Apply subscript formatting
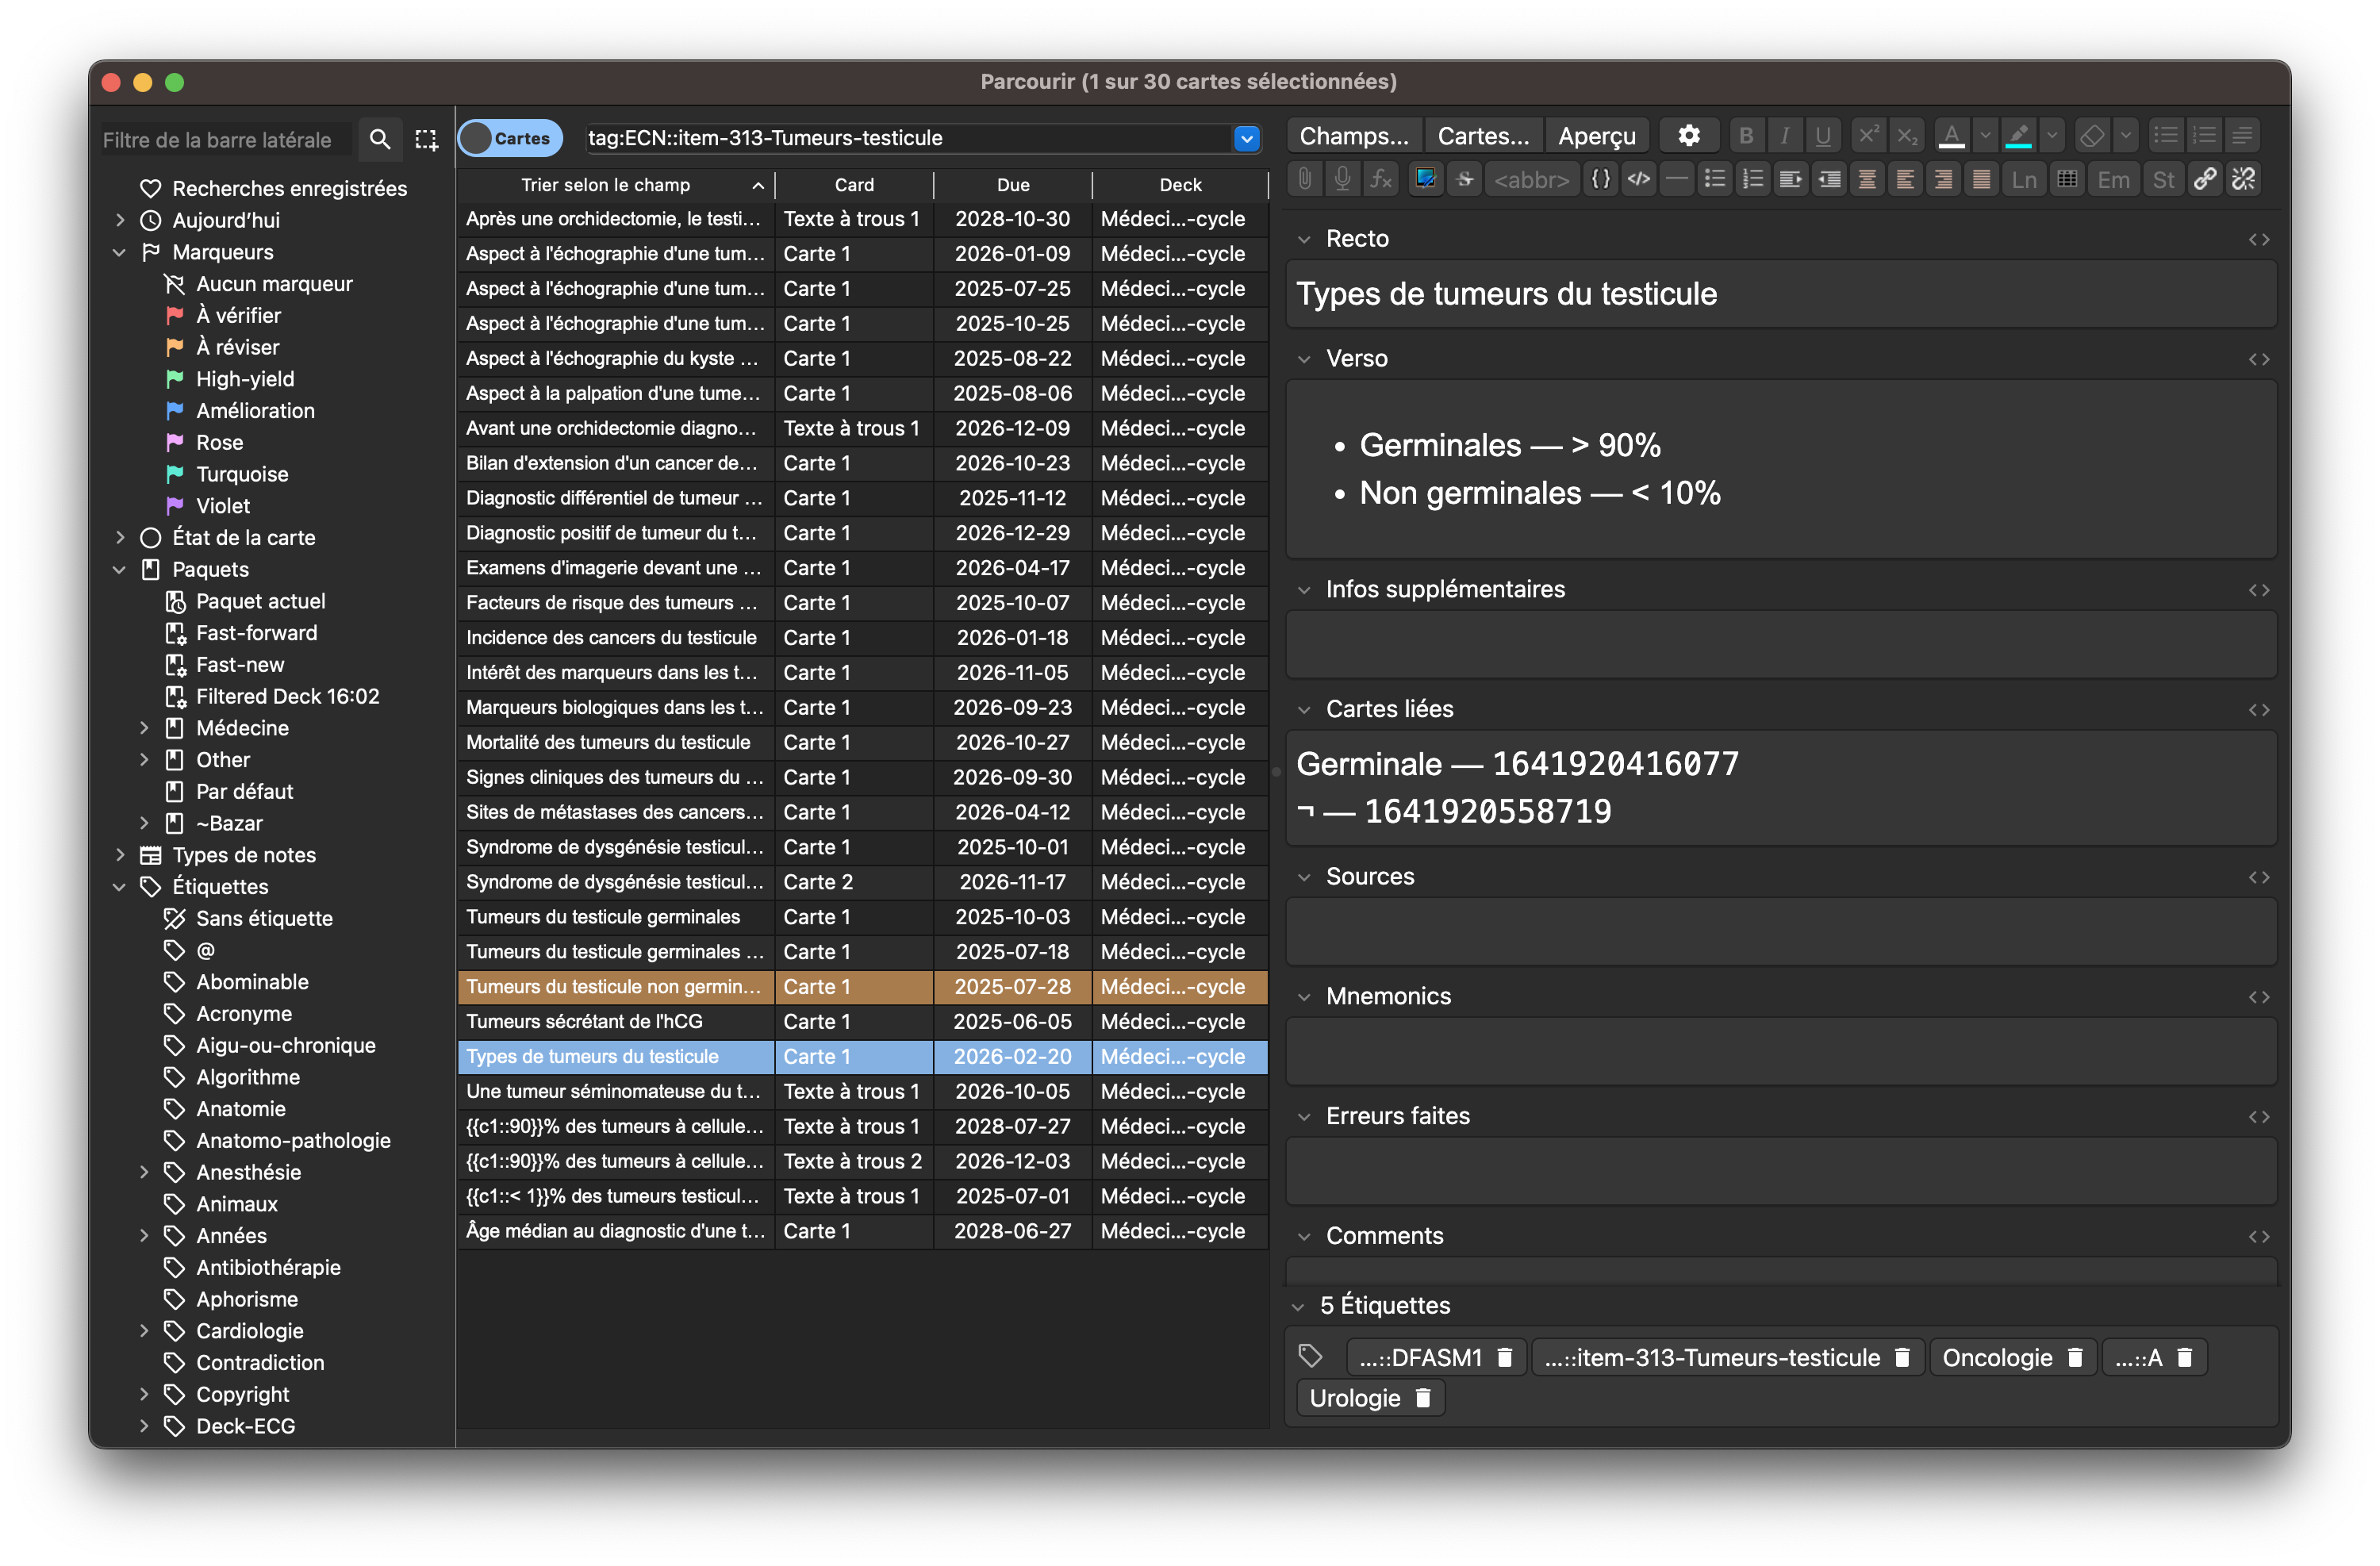This screenshot has height=1566, width=2380. tap(1906, 135)
